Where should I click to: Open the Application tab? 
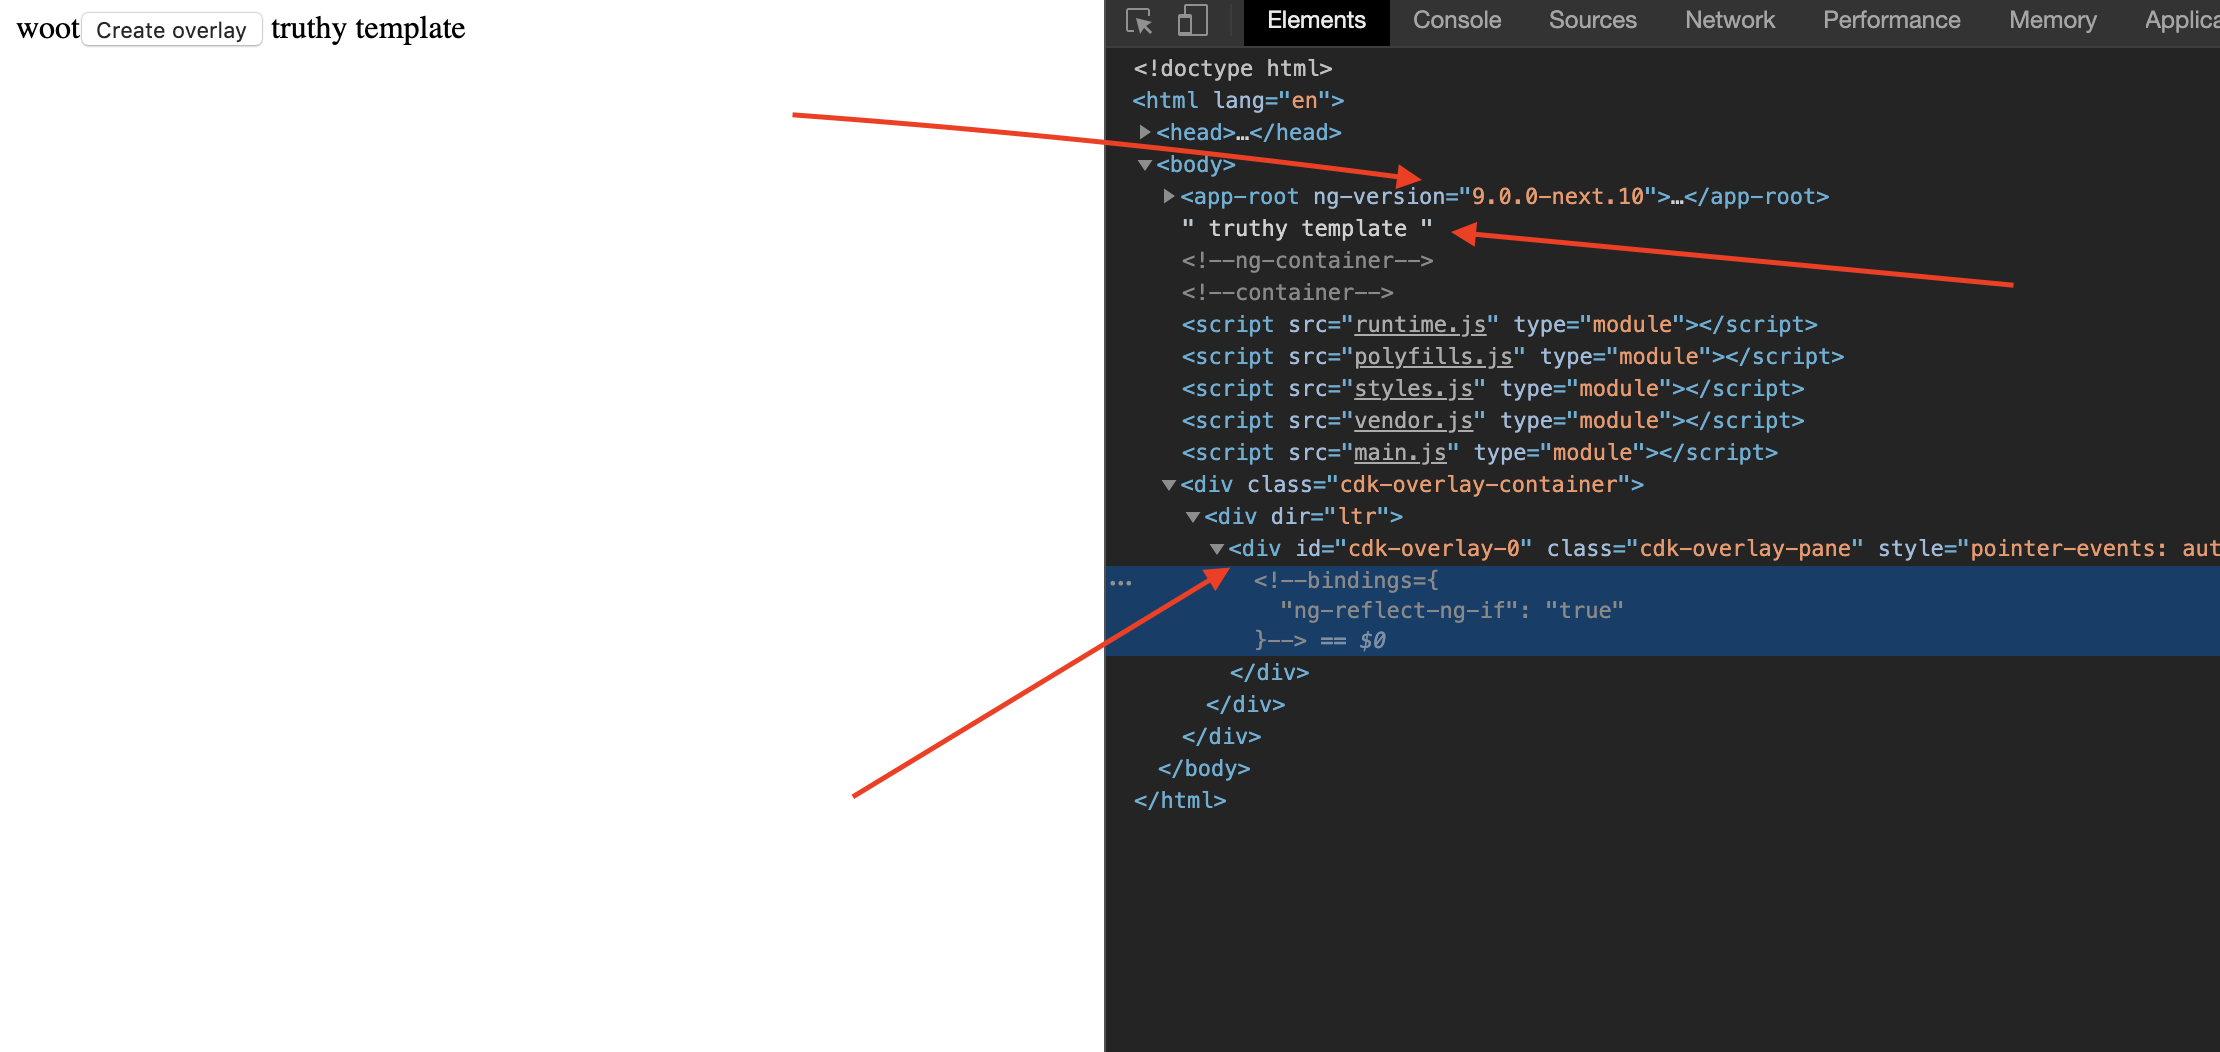pyautogui.click(x=2181, y=21)
